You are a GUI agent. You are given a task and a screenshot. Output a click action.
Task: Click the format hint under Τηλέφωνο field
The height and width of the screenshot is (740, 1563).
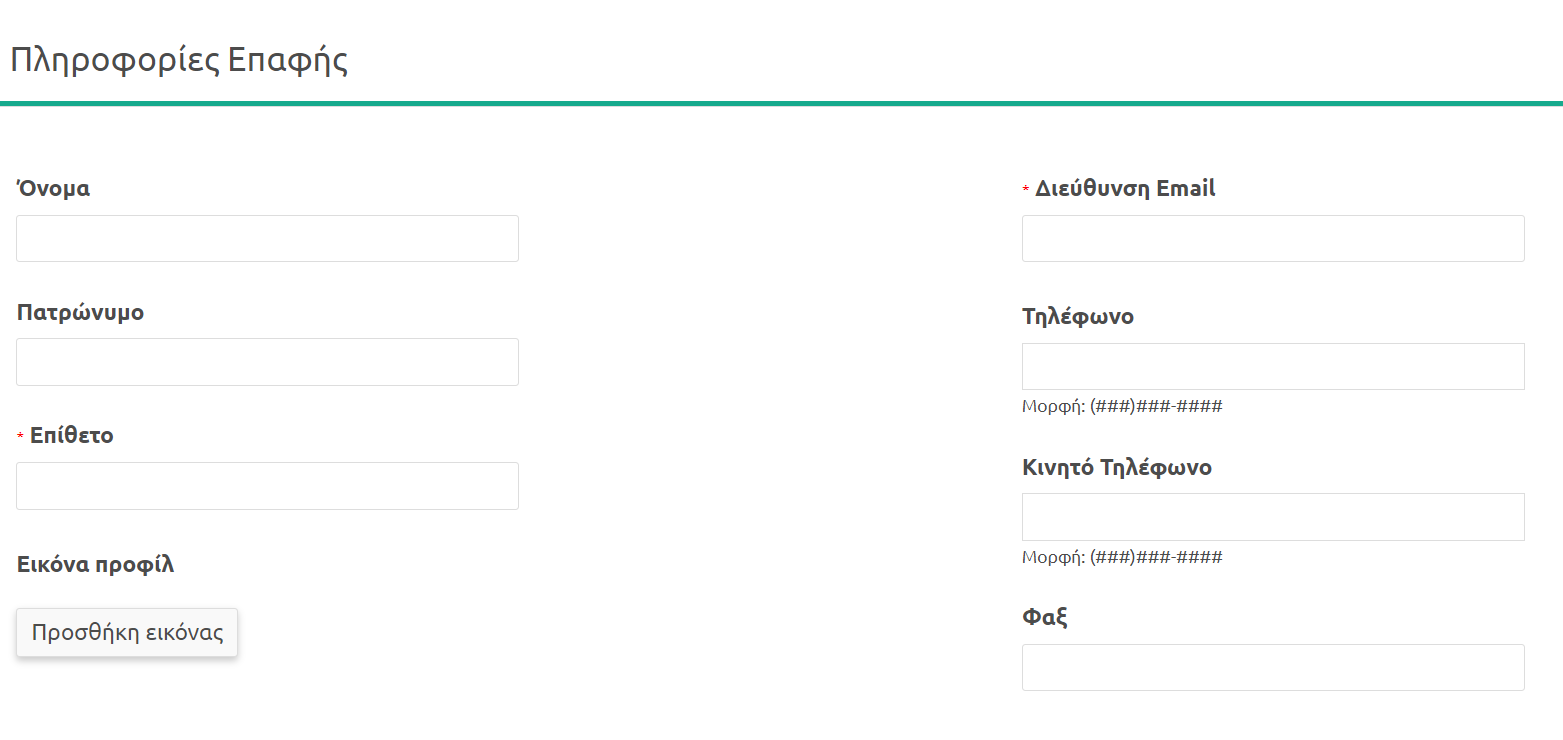pyautogui.click(x=1121, y=406)
